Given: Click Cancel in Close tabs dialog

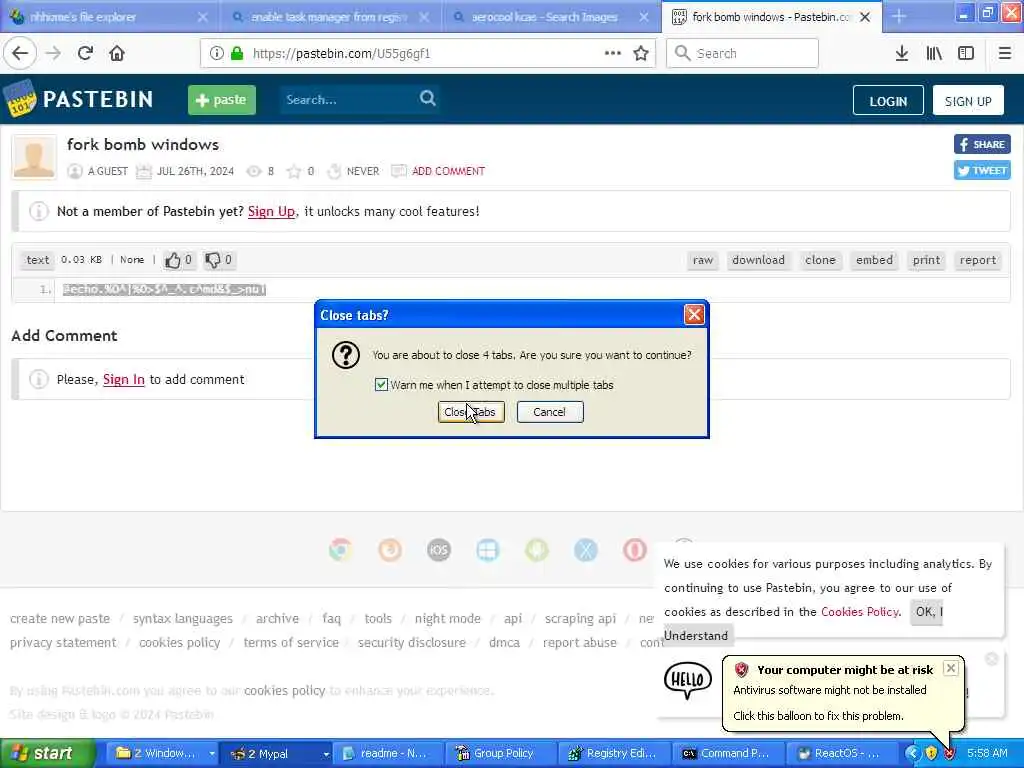Looking at the screenshot, I should (x=550, y=412).
